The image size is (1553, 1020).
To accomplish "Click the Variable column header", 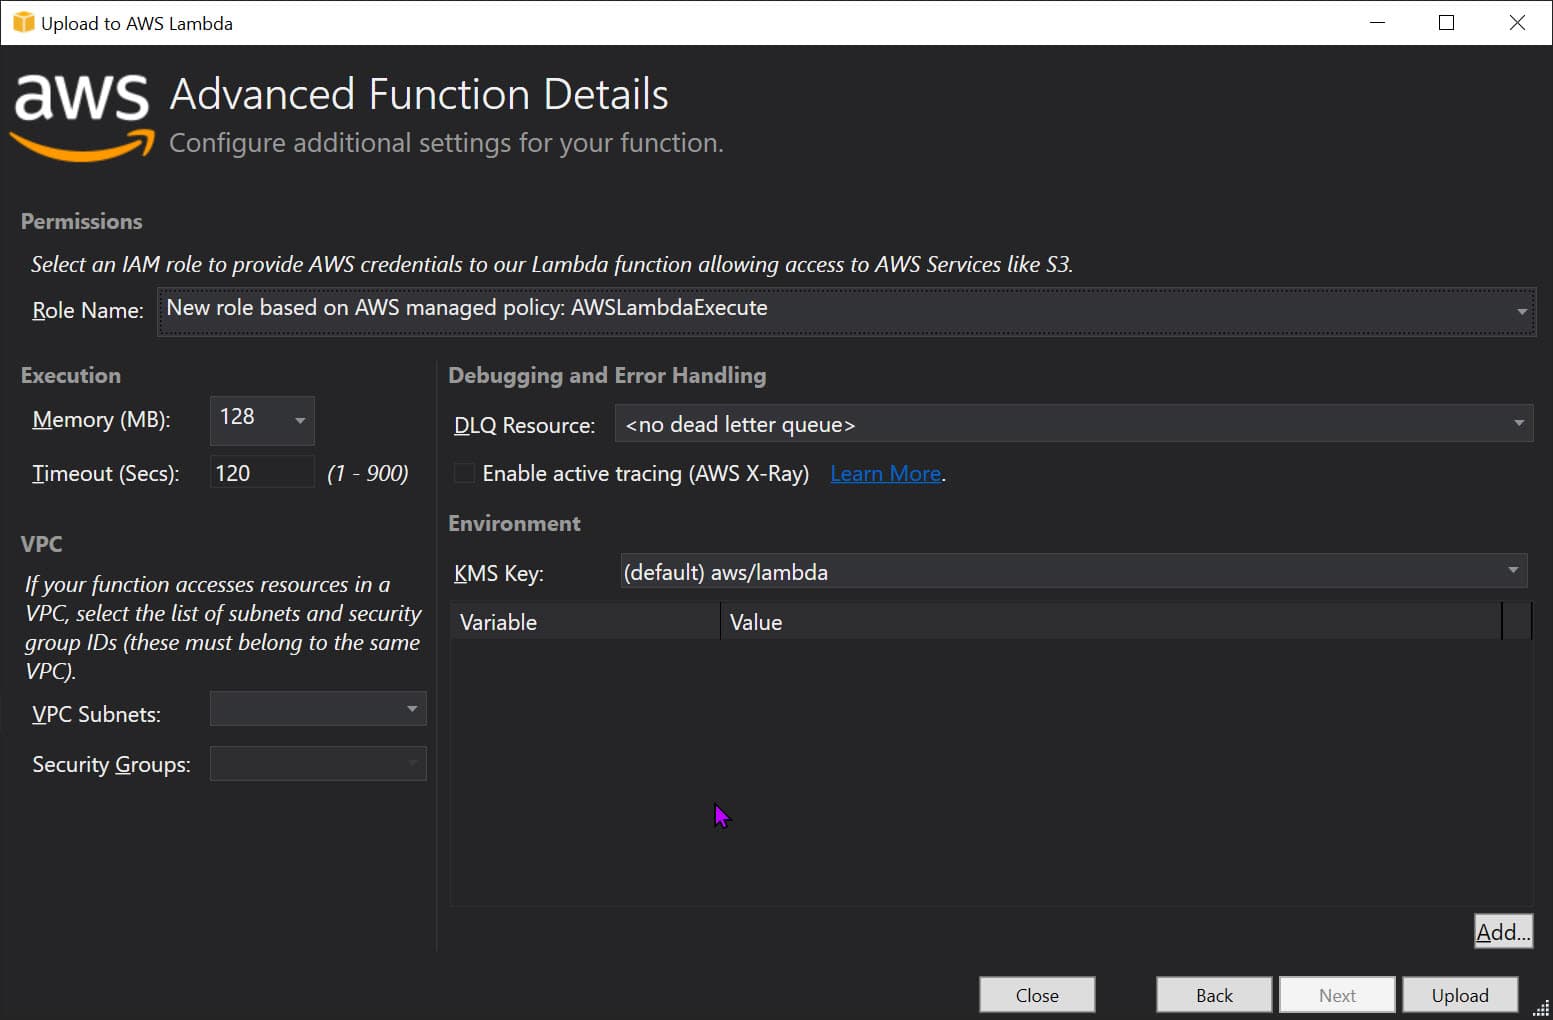I will pos(585,622).
